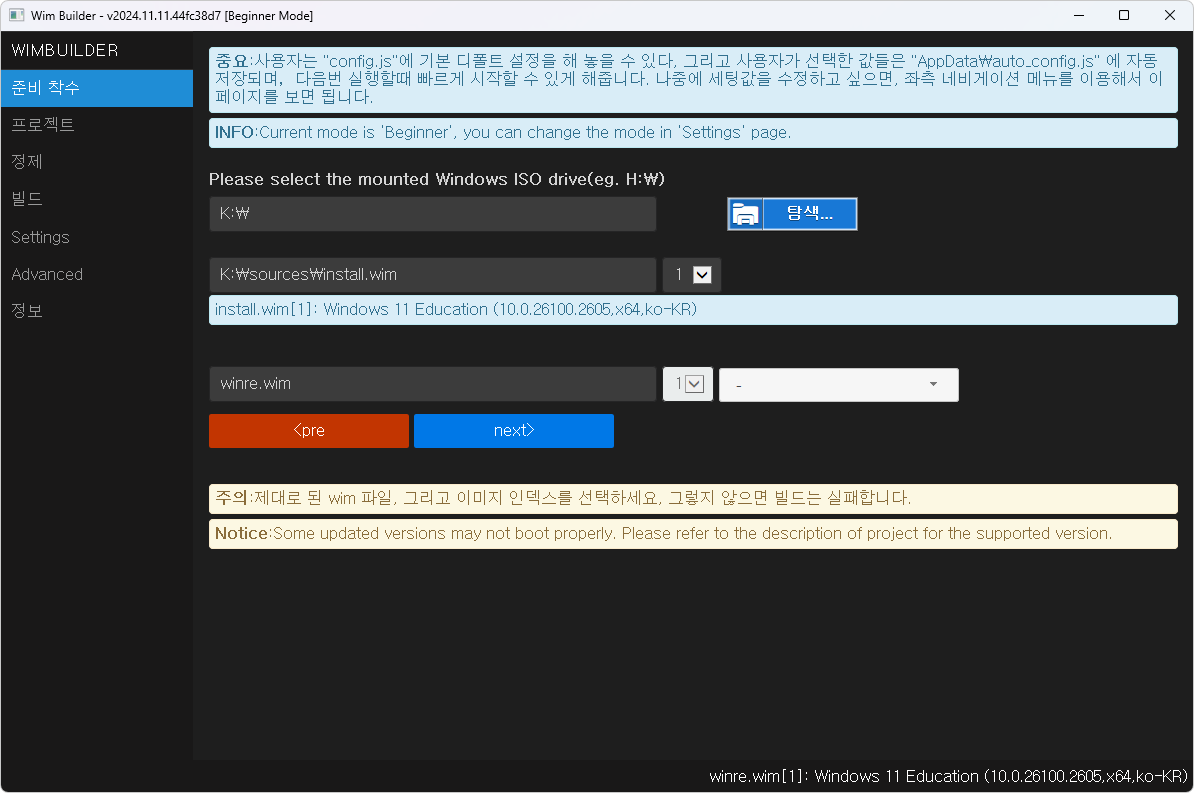This screenshot has width=1194, height=793.
Task: Expand the install.wim image index dropdown
Action: click(692, 275)
